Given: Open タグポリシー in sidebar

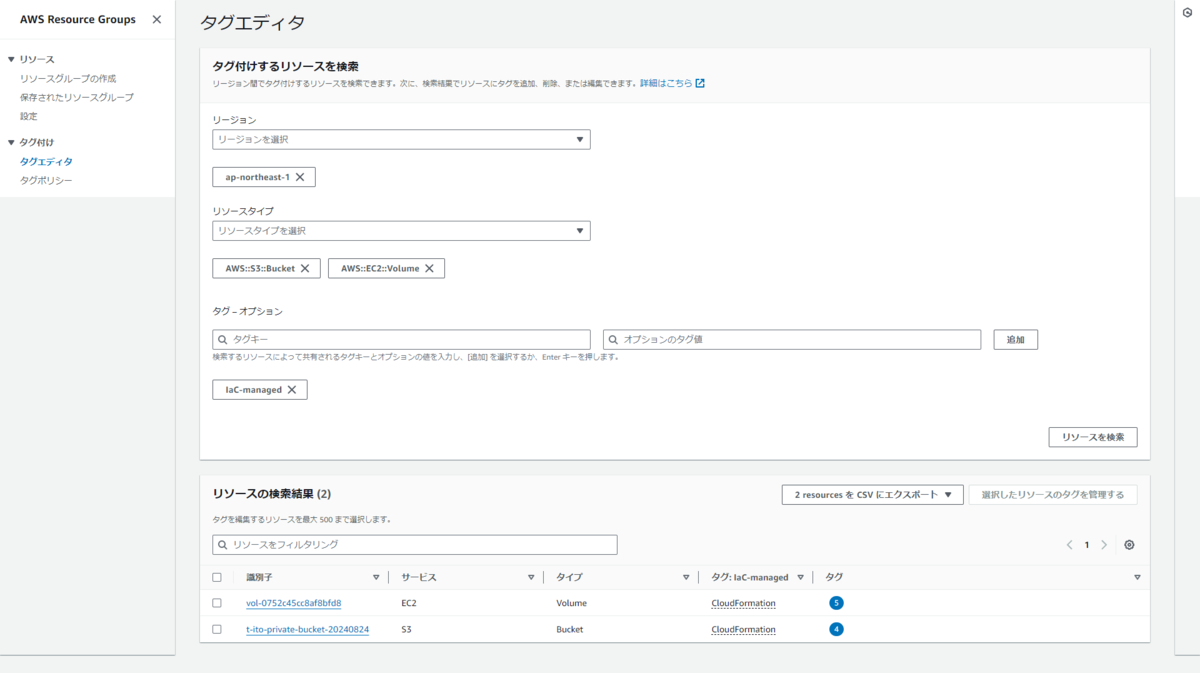Looking at the screenshot, I should click(46, 180).
